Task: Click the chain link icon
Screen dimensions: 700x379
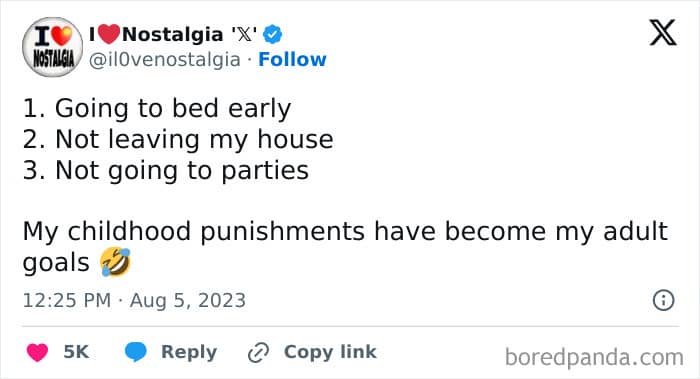Action: pyautogui.click(x=258, y=353)
